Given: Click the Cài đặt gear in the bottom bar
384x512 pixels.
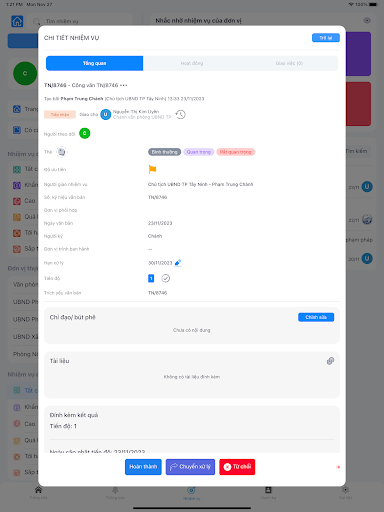Looking at the screenshot, I should (x=345, y=493).
